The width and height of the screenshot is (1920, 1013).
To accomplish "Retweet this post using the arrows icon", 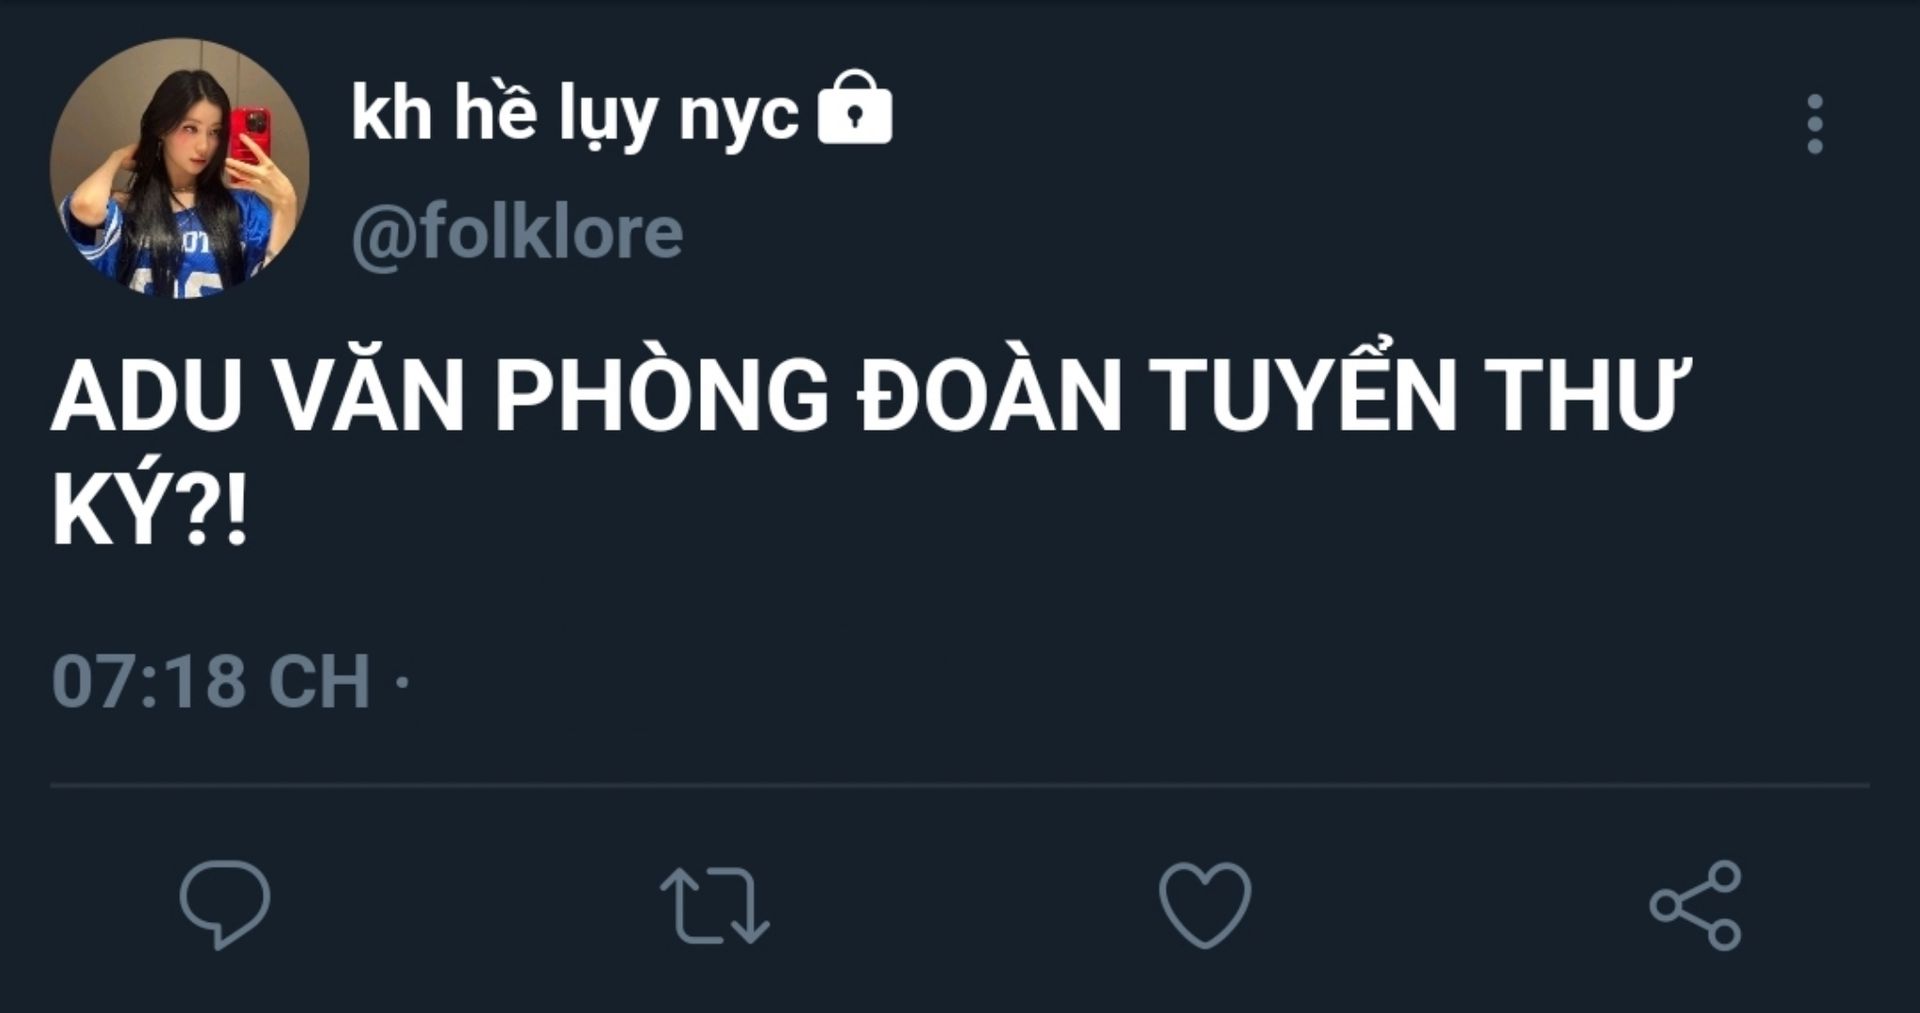I will tap(714, 906).
